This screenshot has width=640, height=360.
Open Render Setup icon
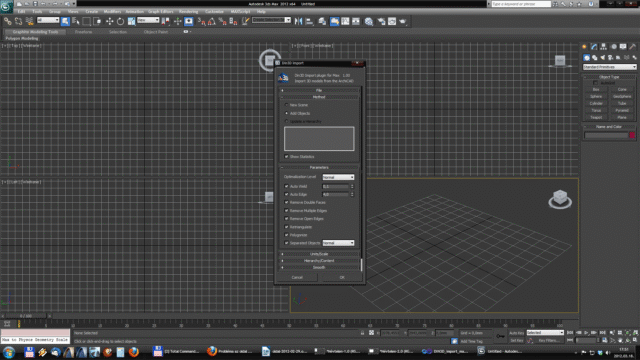point(381,21)
